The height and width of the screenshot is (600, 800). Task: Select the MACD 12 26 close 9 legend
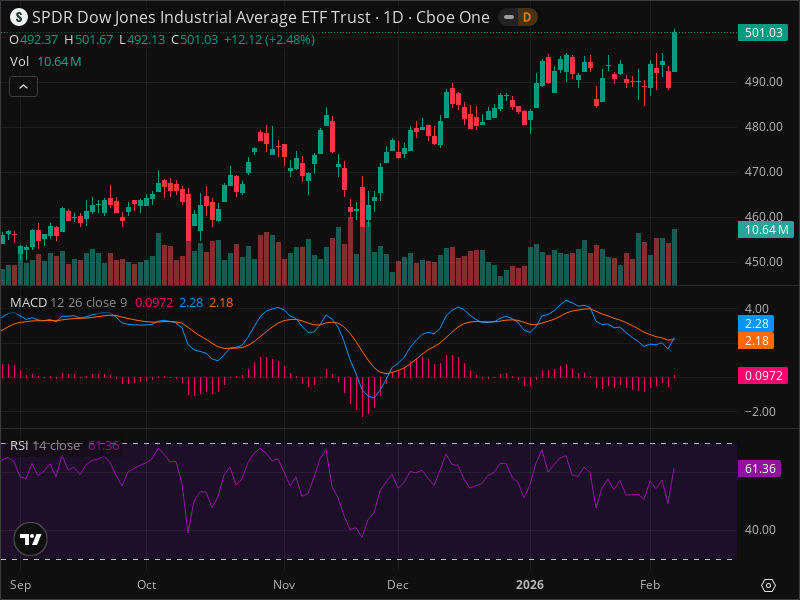point(68,303)
